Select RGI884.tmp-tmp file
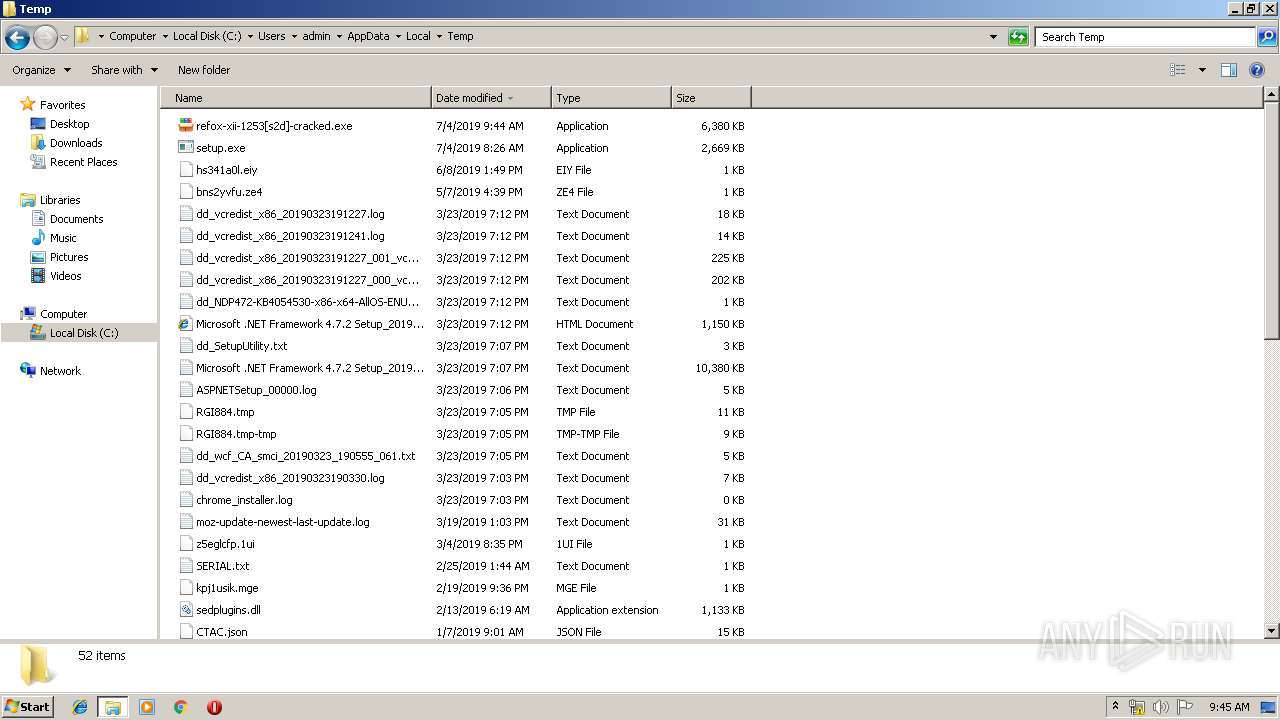The height and width of the screenshot is (720, 1280). [236, 434]
